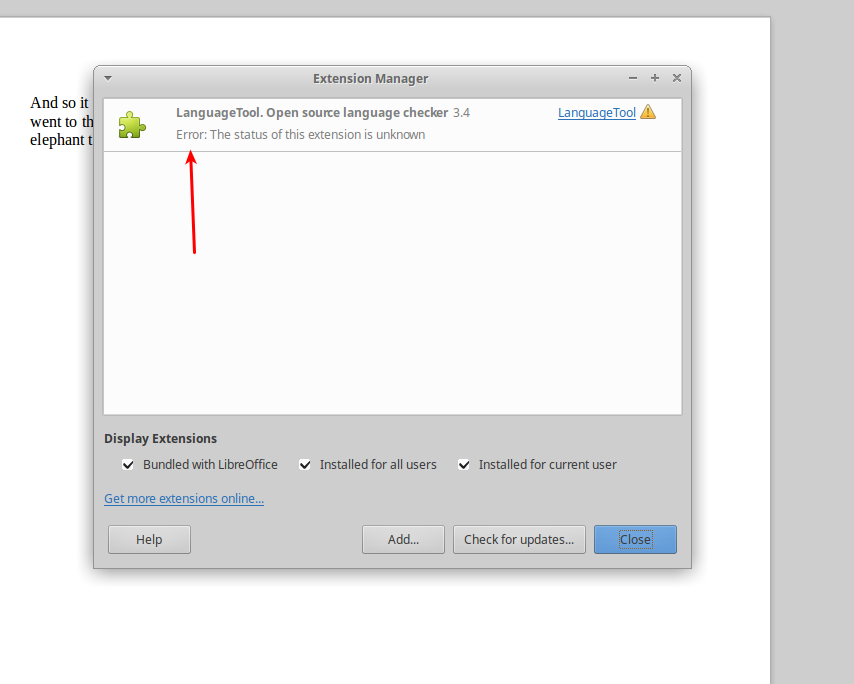The height and width of the screenshot is (684, 854).
Task: Open Get more extensions online link
Action: [184, 498]
